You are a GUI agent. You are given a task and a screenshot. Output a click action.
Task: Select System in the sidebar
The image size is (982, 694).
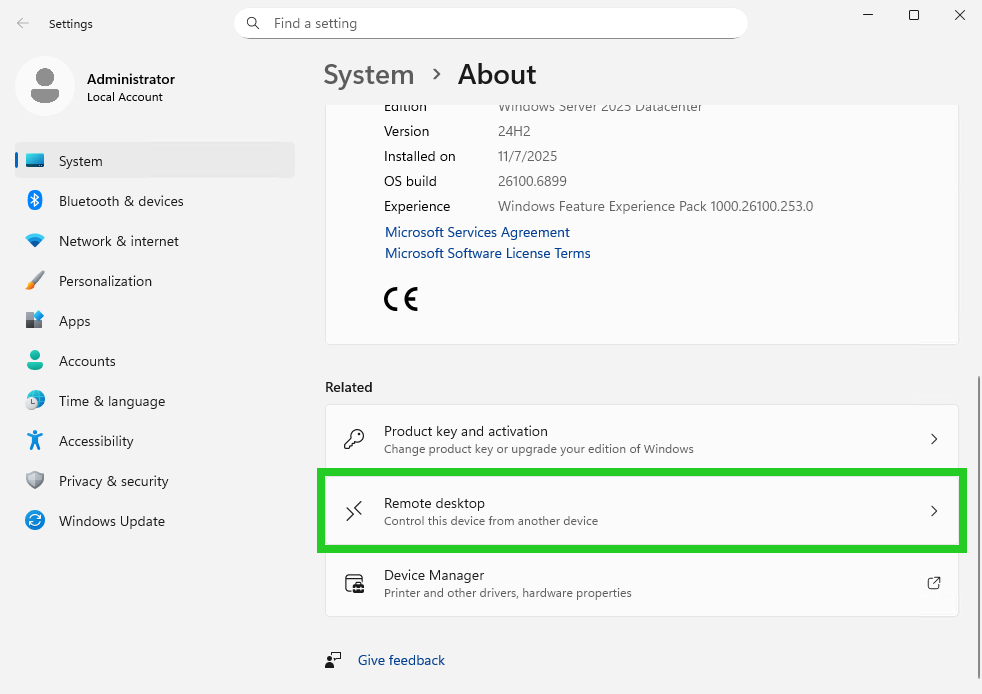pyautogui.click(x=80, y=161)
